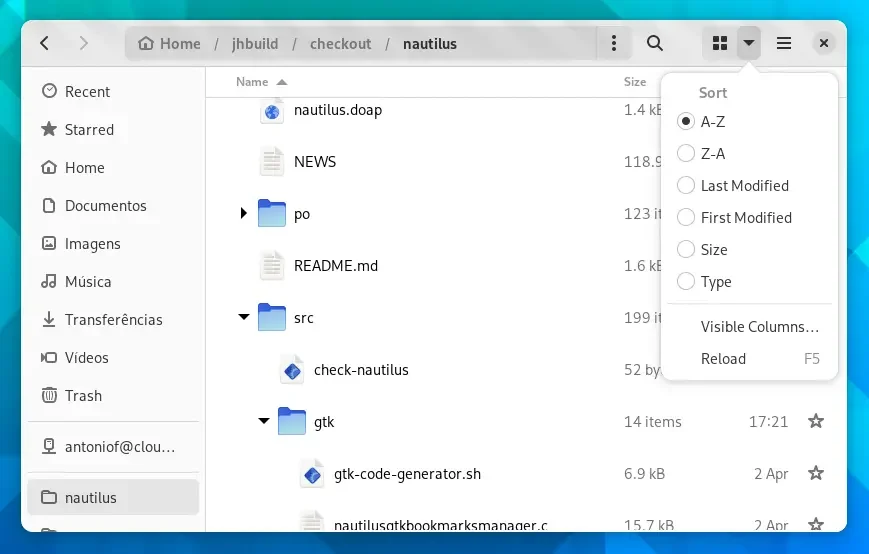
Task: Expand the po folder tree
Action: point(243,213)
